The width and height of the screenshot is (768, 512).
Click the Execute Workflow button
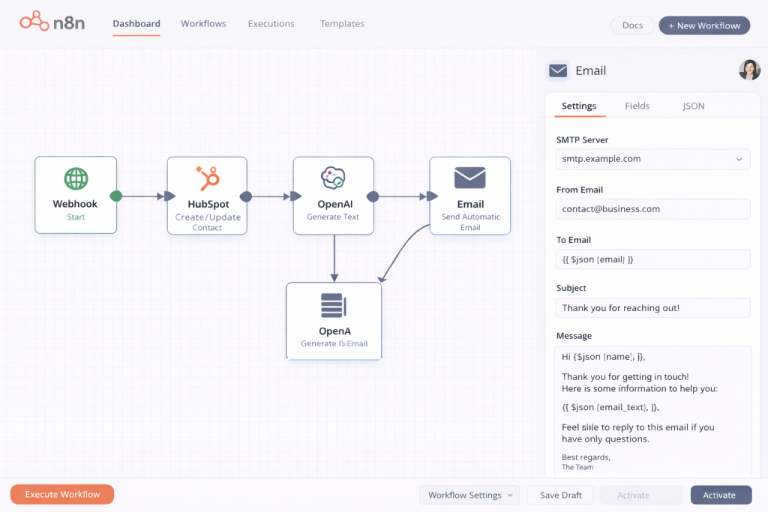(x=62, y=495)
